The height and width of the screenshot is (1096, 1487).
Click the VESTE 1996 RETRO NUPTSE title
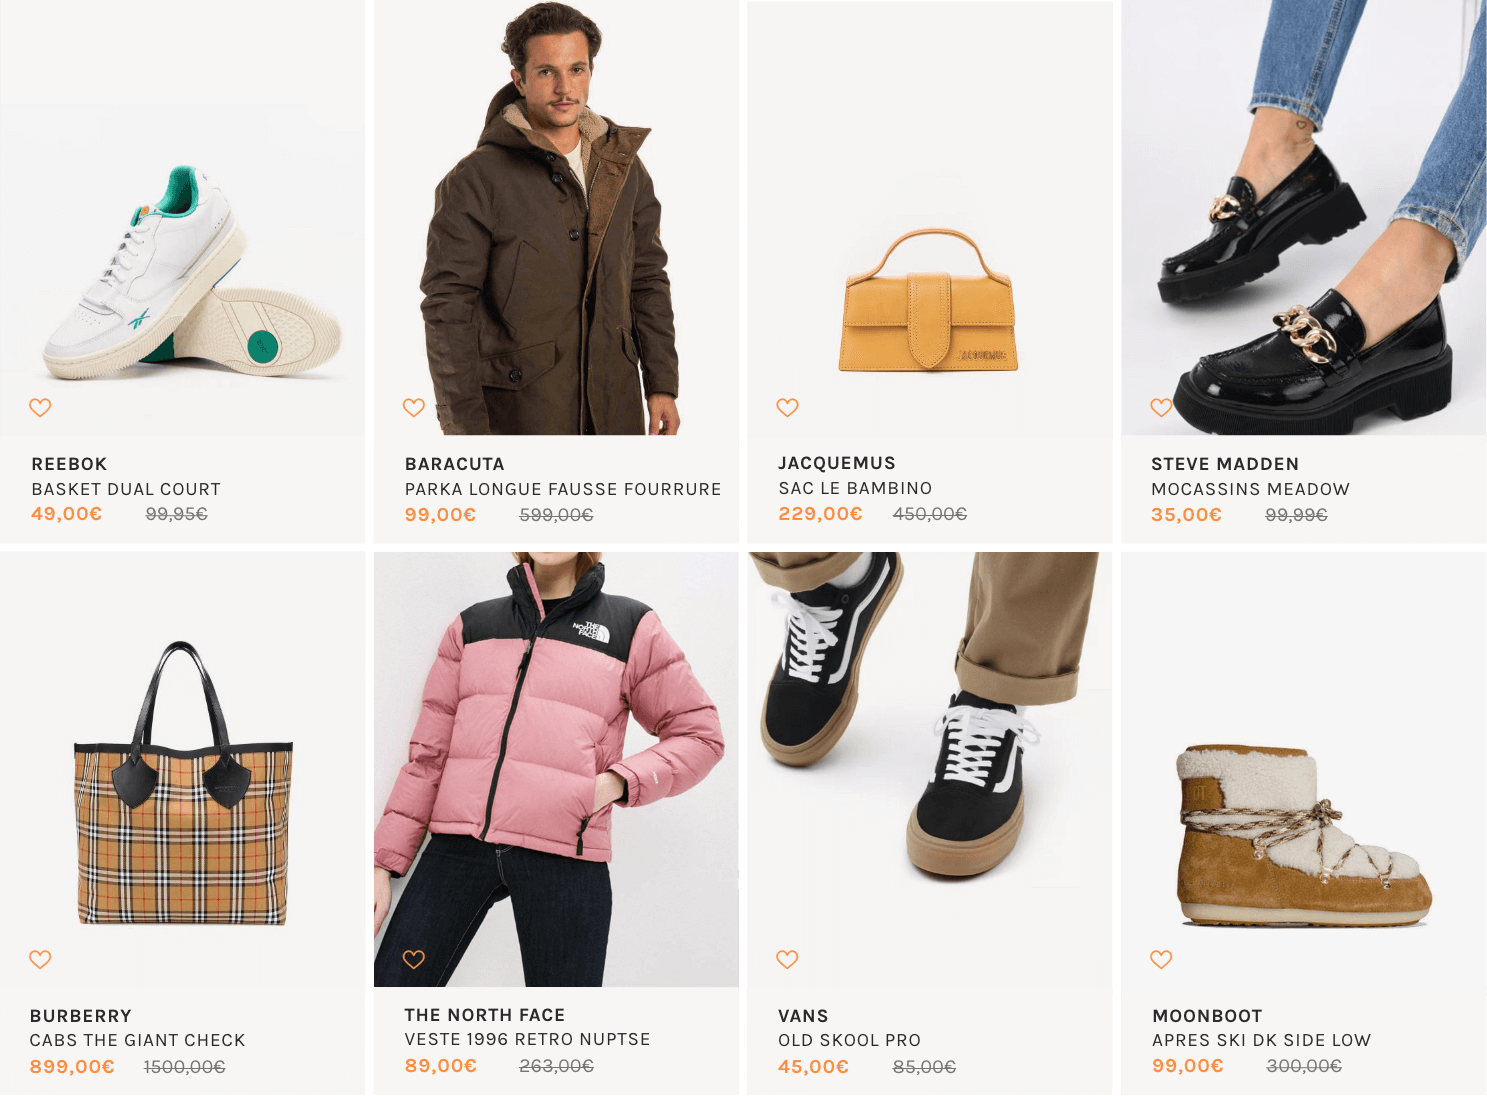click(x=528, y=1040)
